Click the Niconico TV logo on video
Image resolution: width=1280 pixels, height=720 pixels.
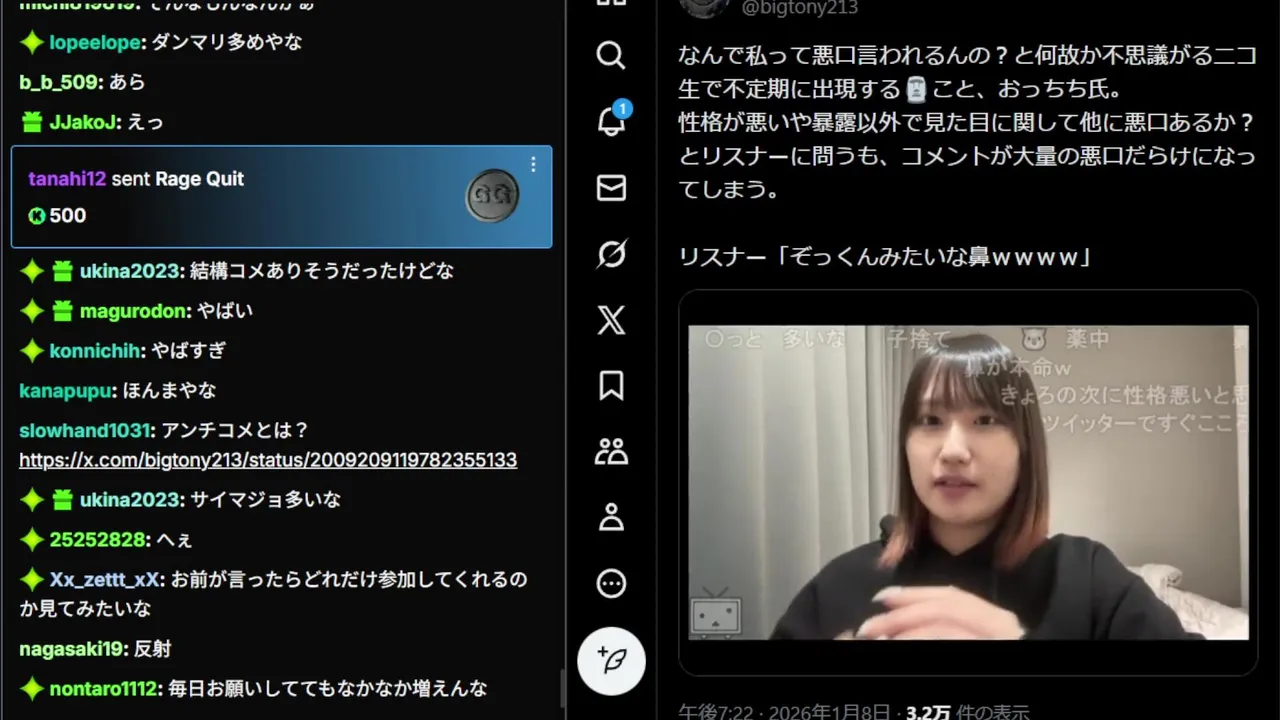[716, 612]
